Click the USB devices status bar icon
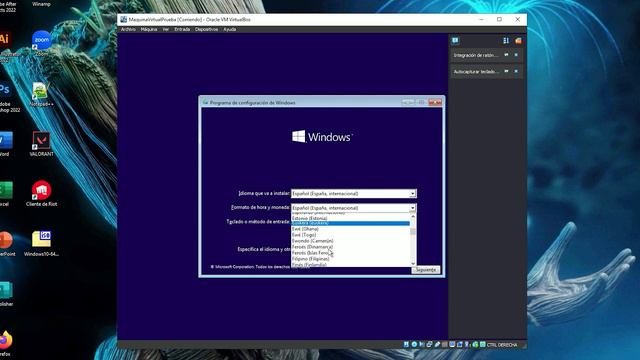 point(437,344)
